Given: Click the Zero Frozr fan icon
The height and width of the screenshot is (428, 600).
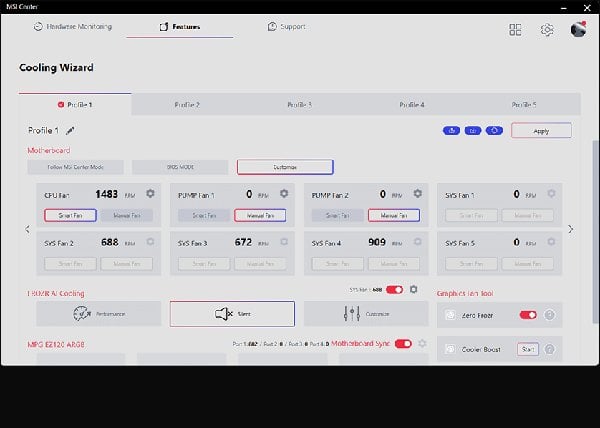Looking at the screenshot, I should (x=450, y=315).
